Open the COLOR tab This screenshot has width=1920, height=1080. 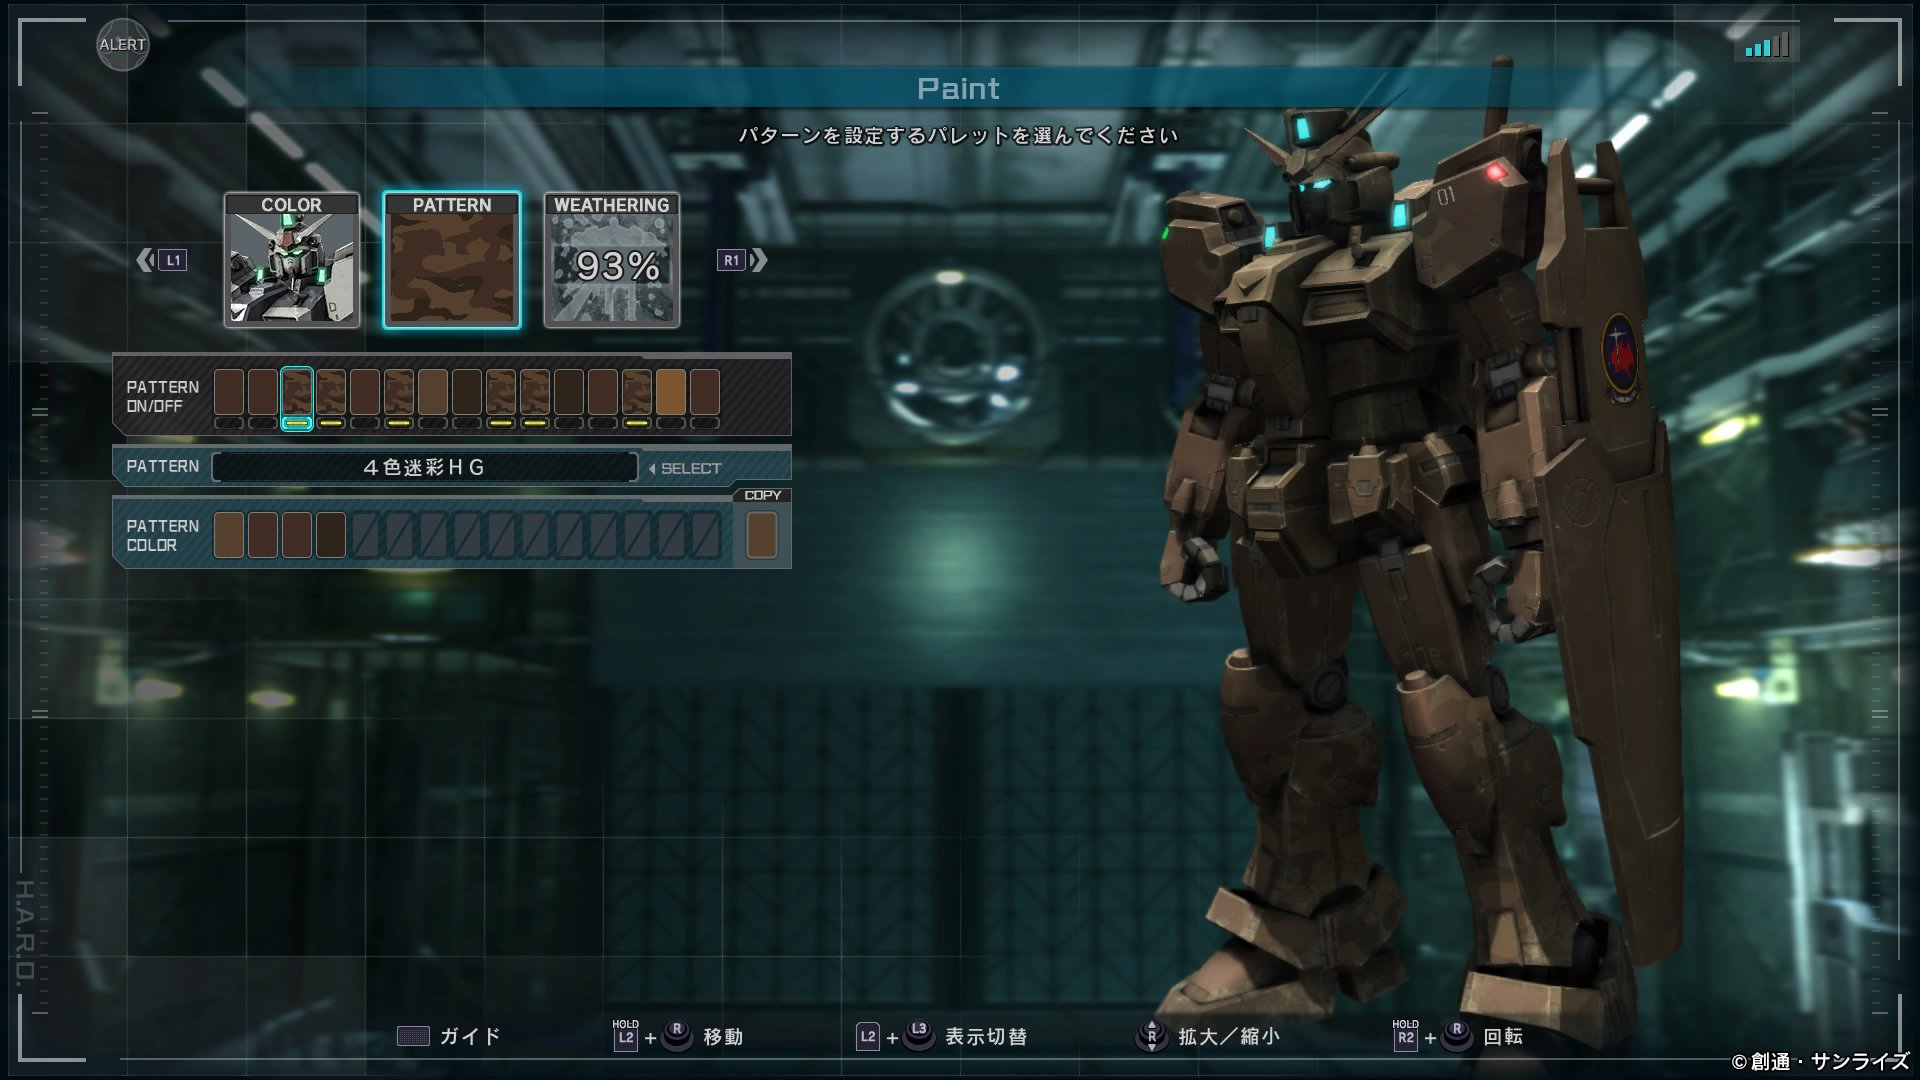point(292,260)
